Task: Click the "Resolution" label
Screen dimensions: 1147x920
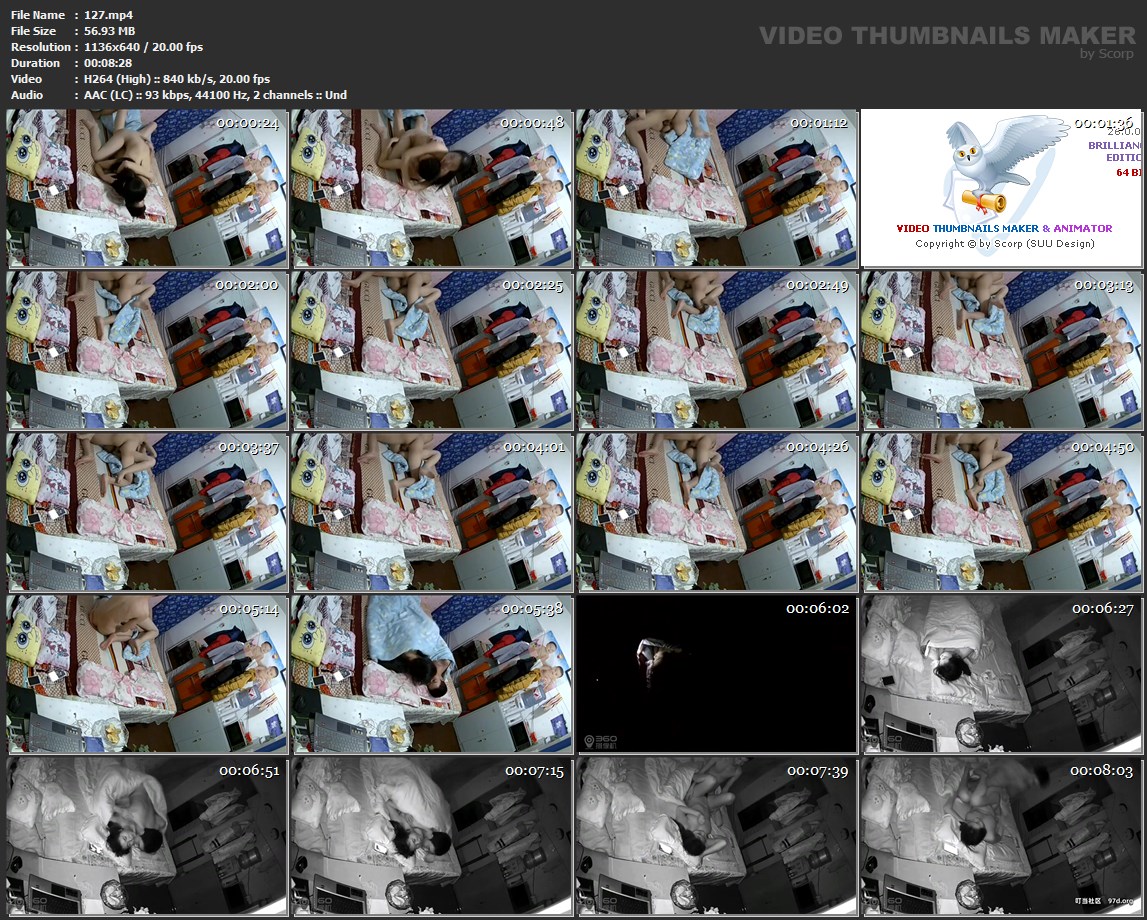Action: 41,47
